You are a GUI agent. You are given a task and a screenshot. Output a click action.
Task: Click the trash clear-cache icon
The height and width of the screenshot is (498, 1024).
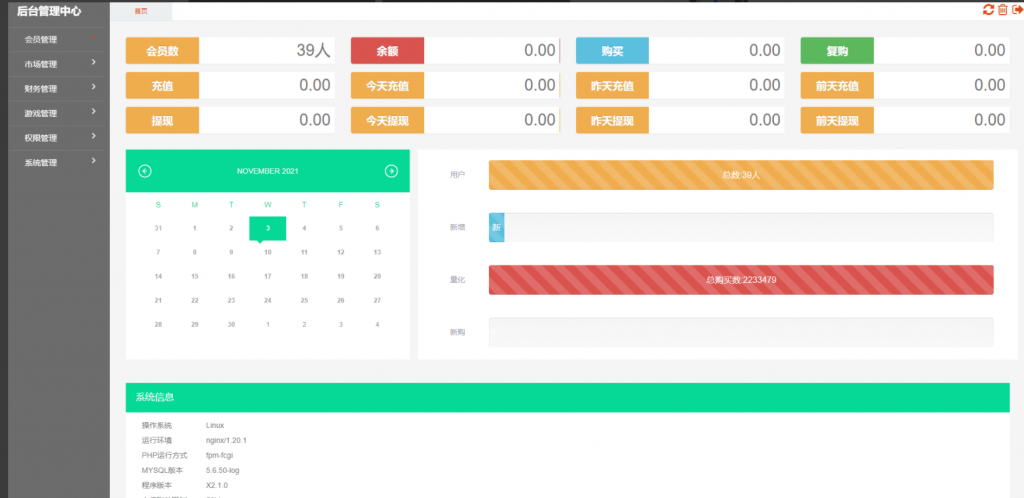[1002, 10]
